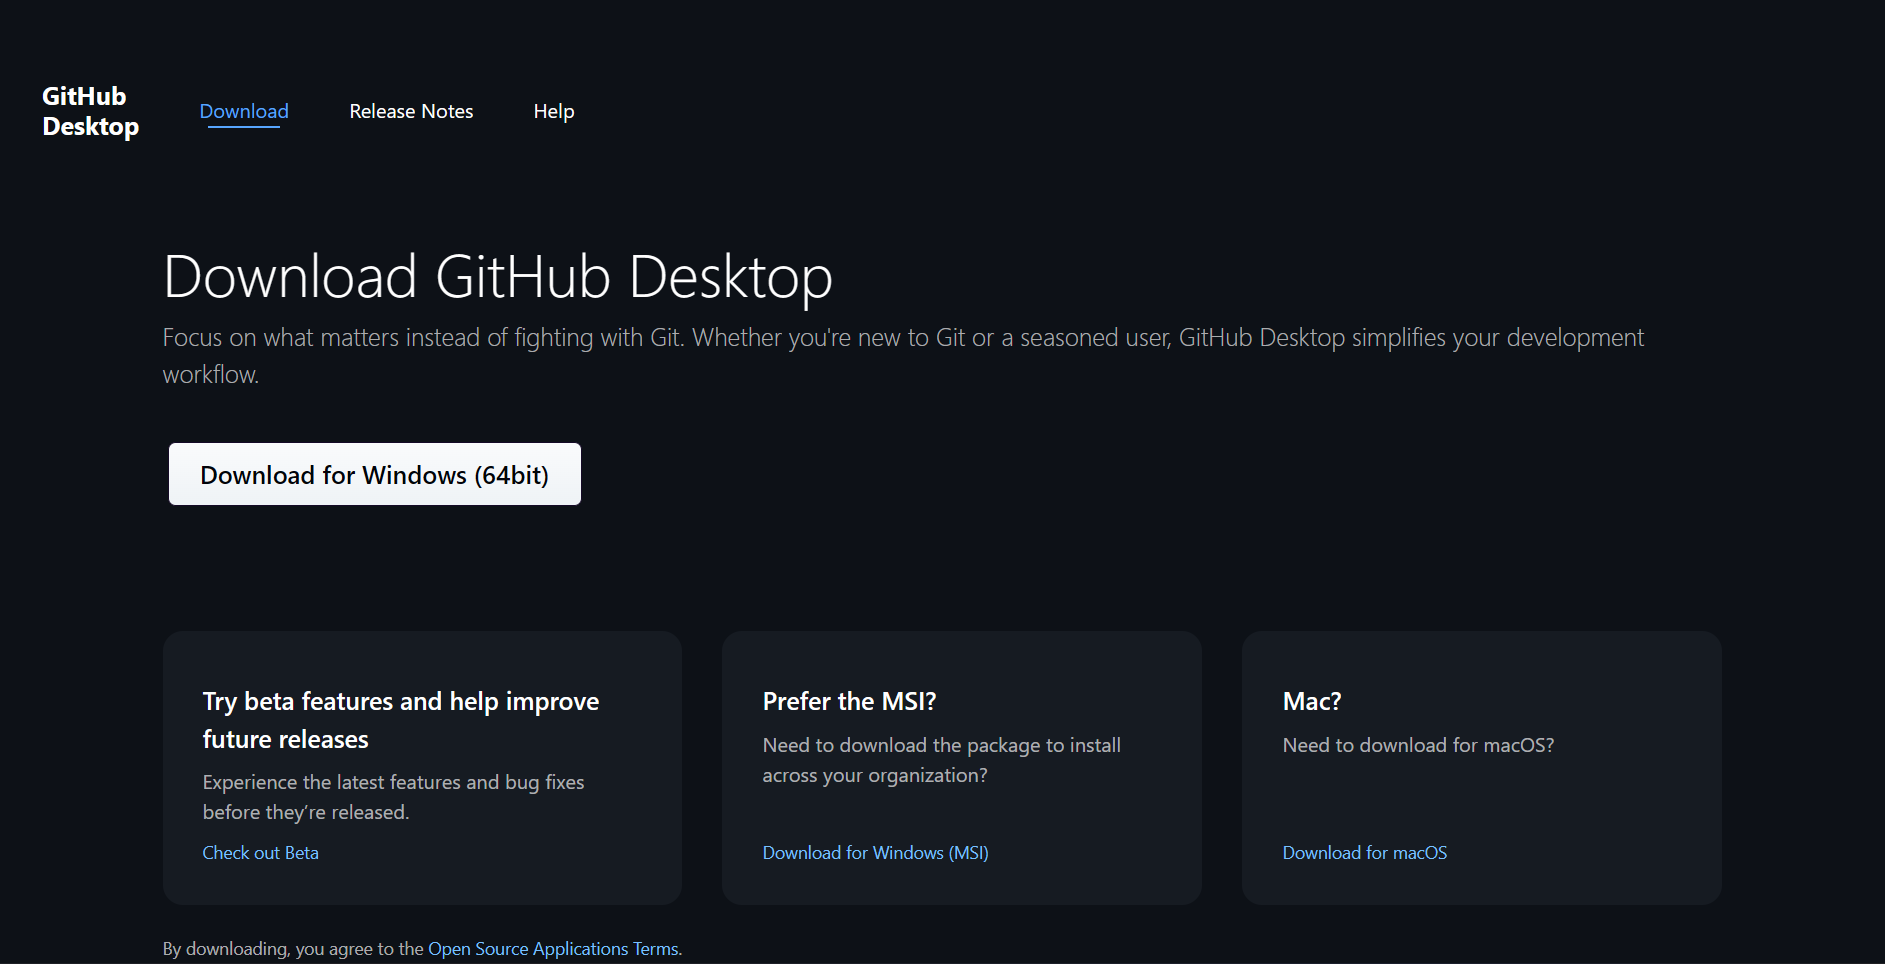The height and width of the screenshot is (964, 1885).
Task: Open the Download nav tab
Action: click(x=244, y=111)
